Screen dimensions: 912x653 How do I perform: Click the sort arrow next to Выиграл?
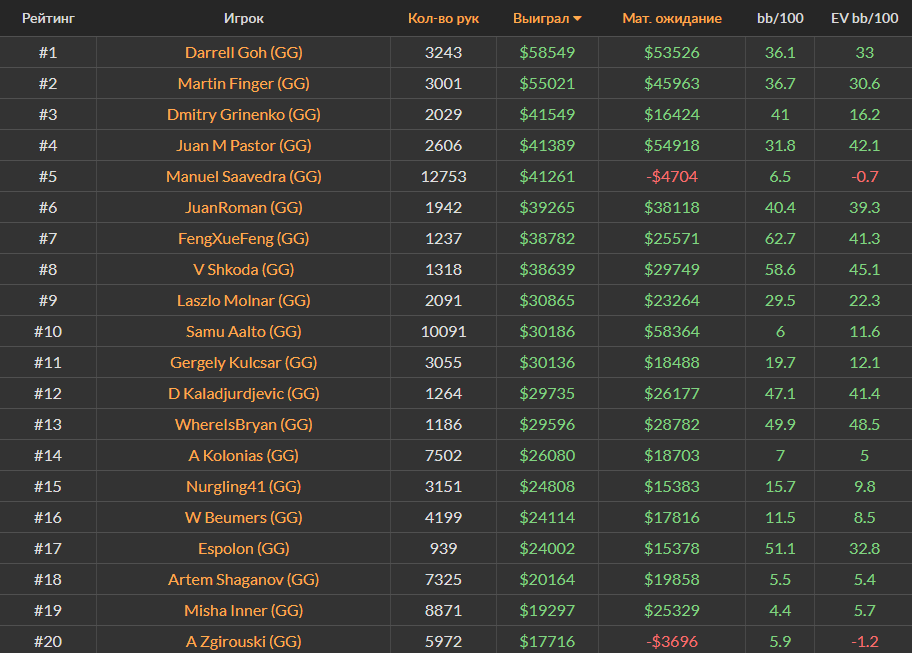[x=577, y=19]
